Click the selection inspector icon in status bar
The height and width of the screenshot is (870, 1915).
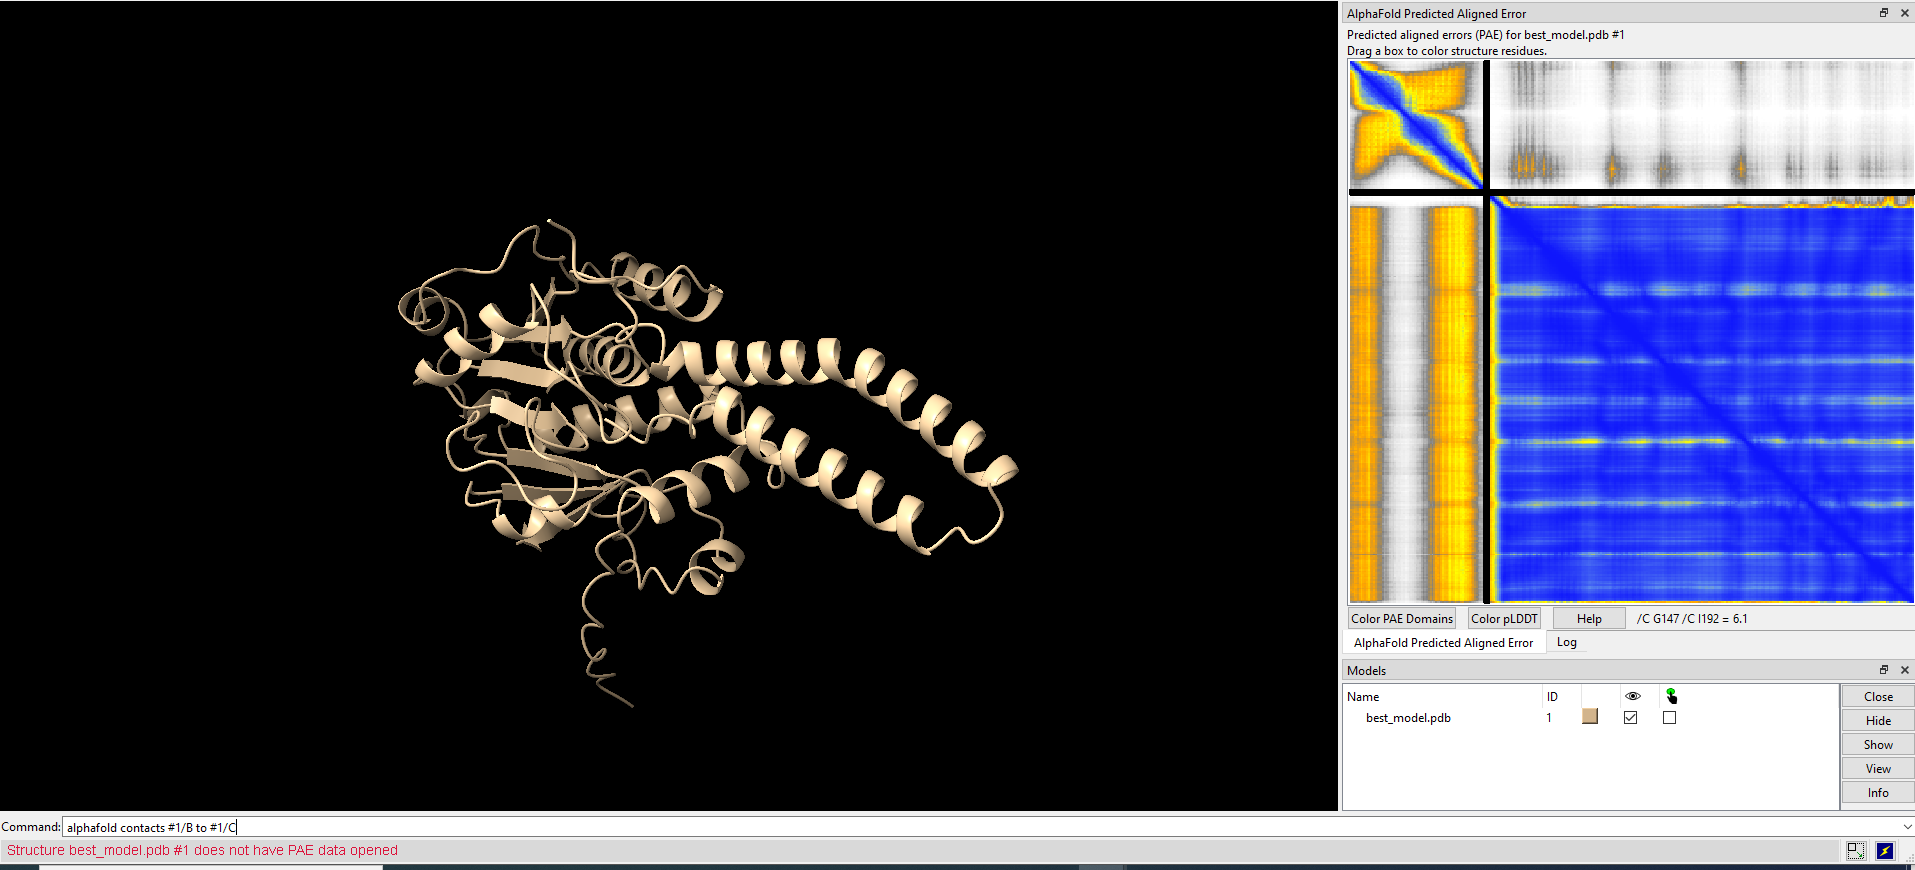[x=1856, y=850]
